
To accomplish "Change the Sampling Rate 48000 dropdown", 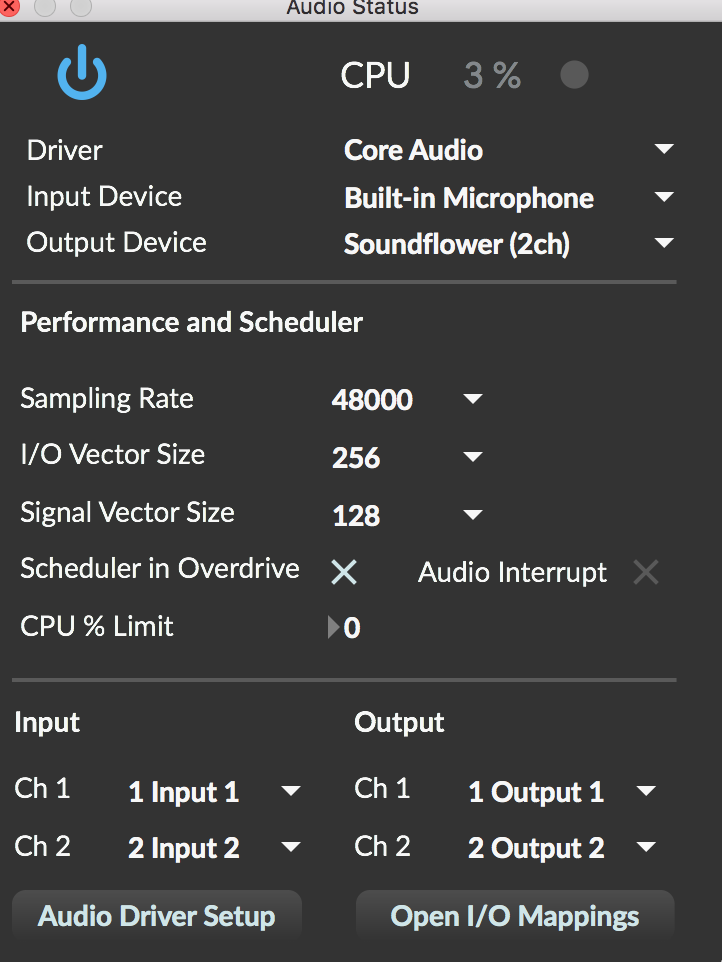I will pyautogui.click(x=407, y=399).
